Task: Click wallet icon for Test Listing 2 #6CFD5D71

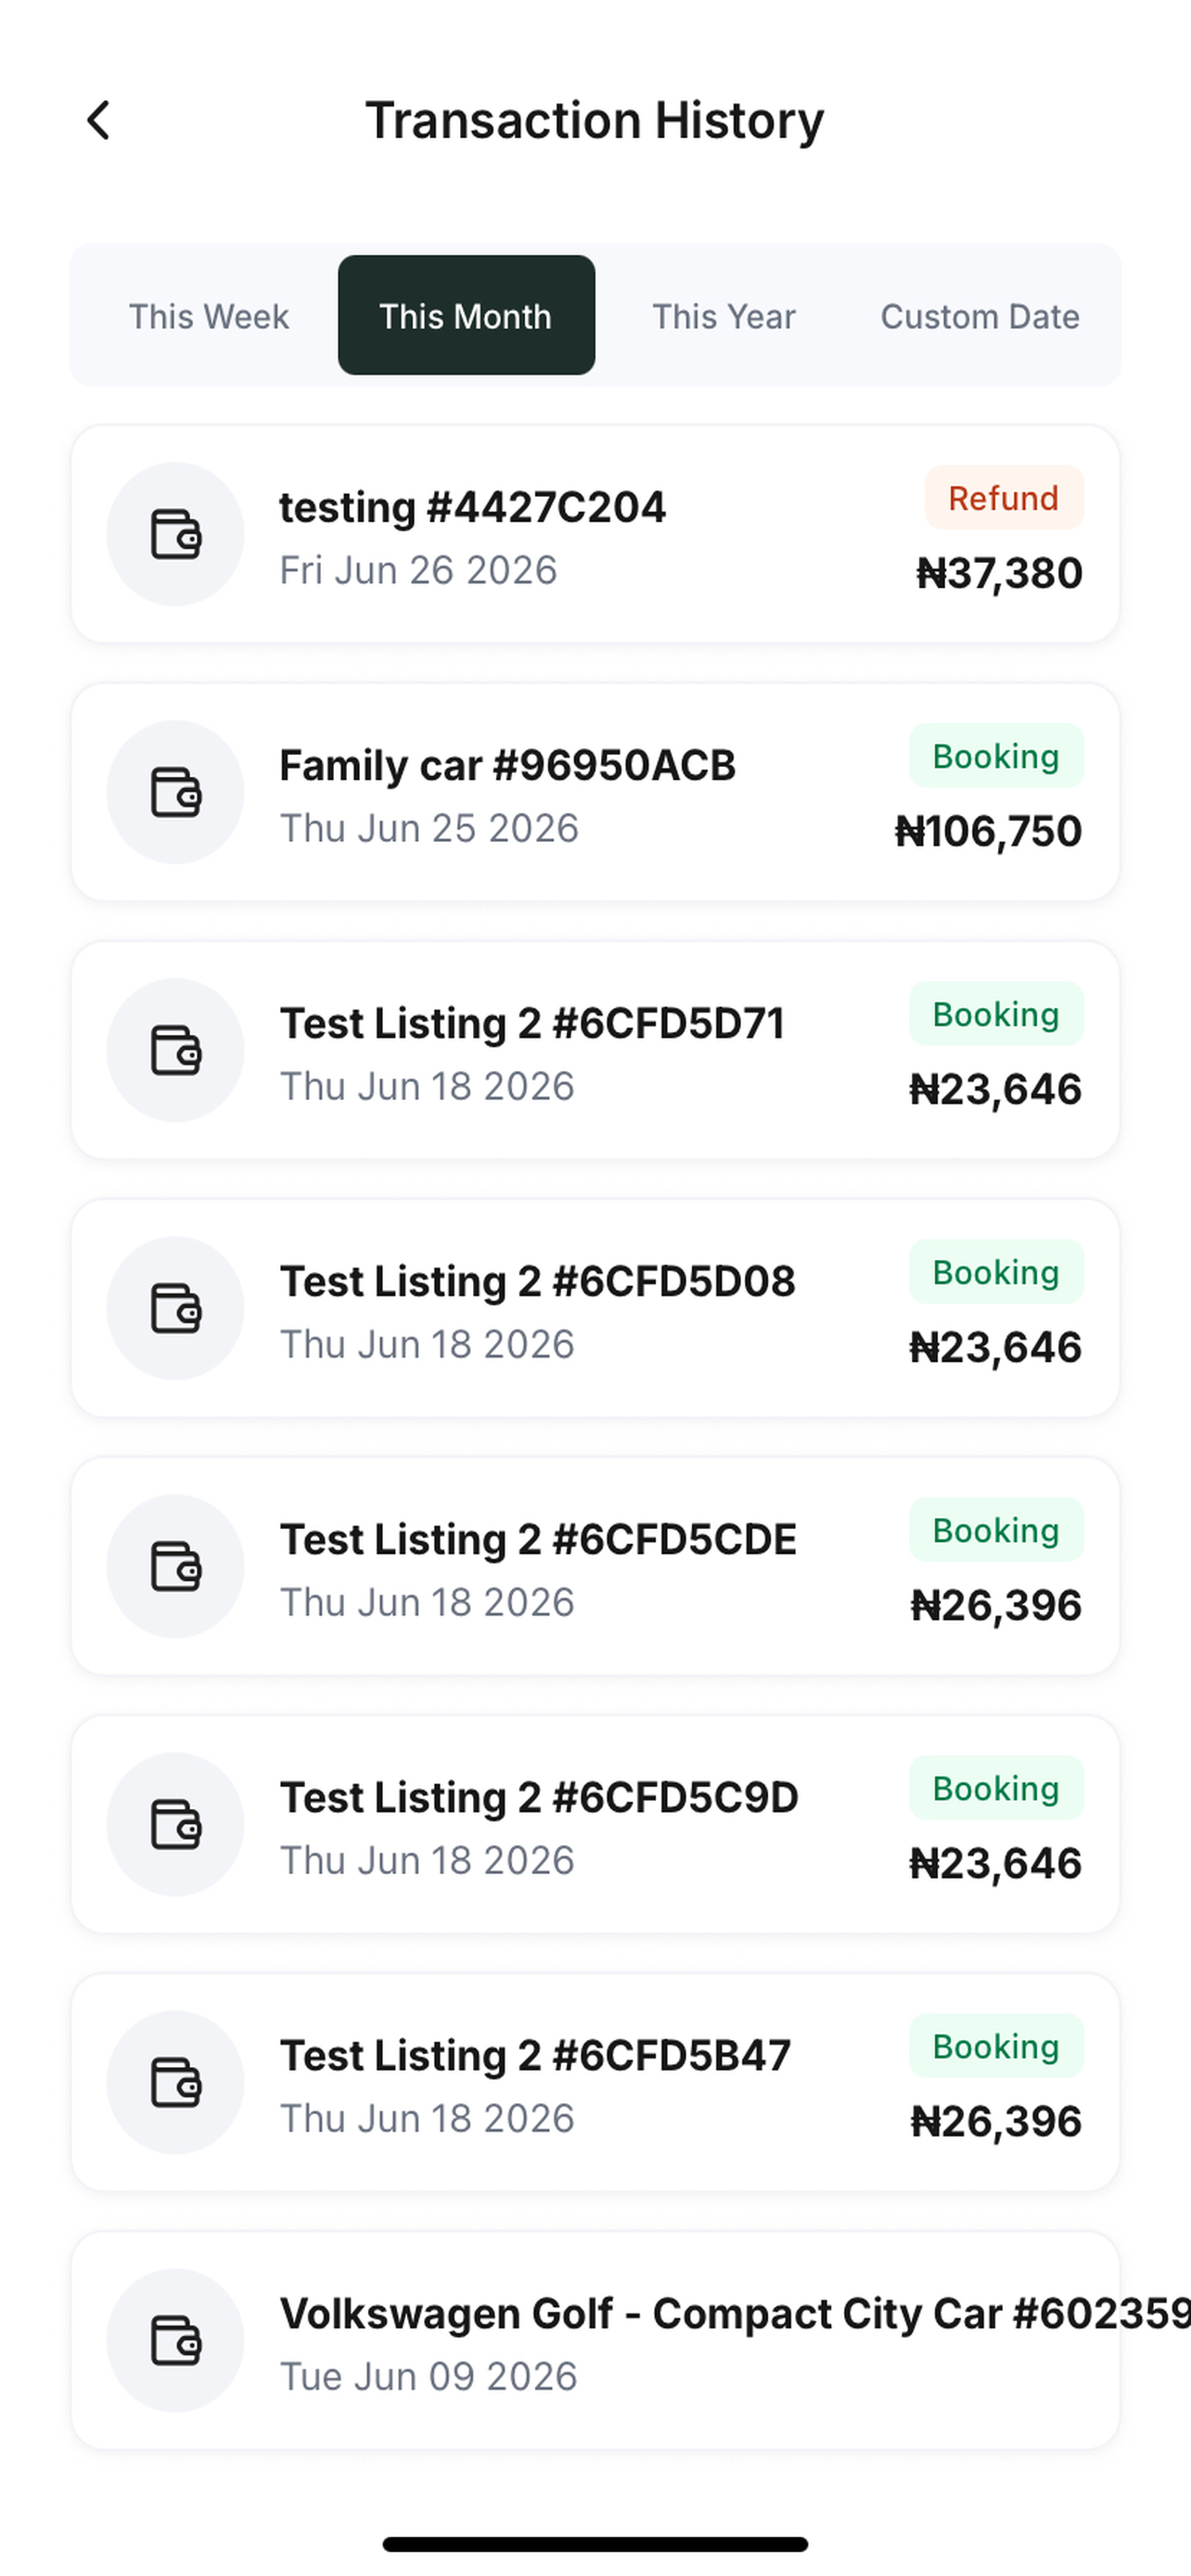Action: point(176,1050)
